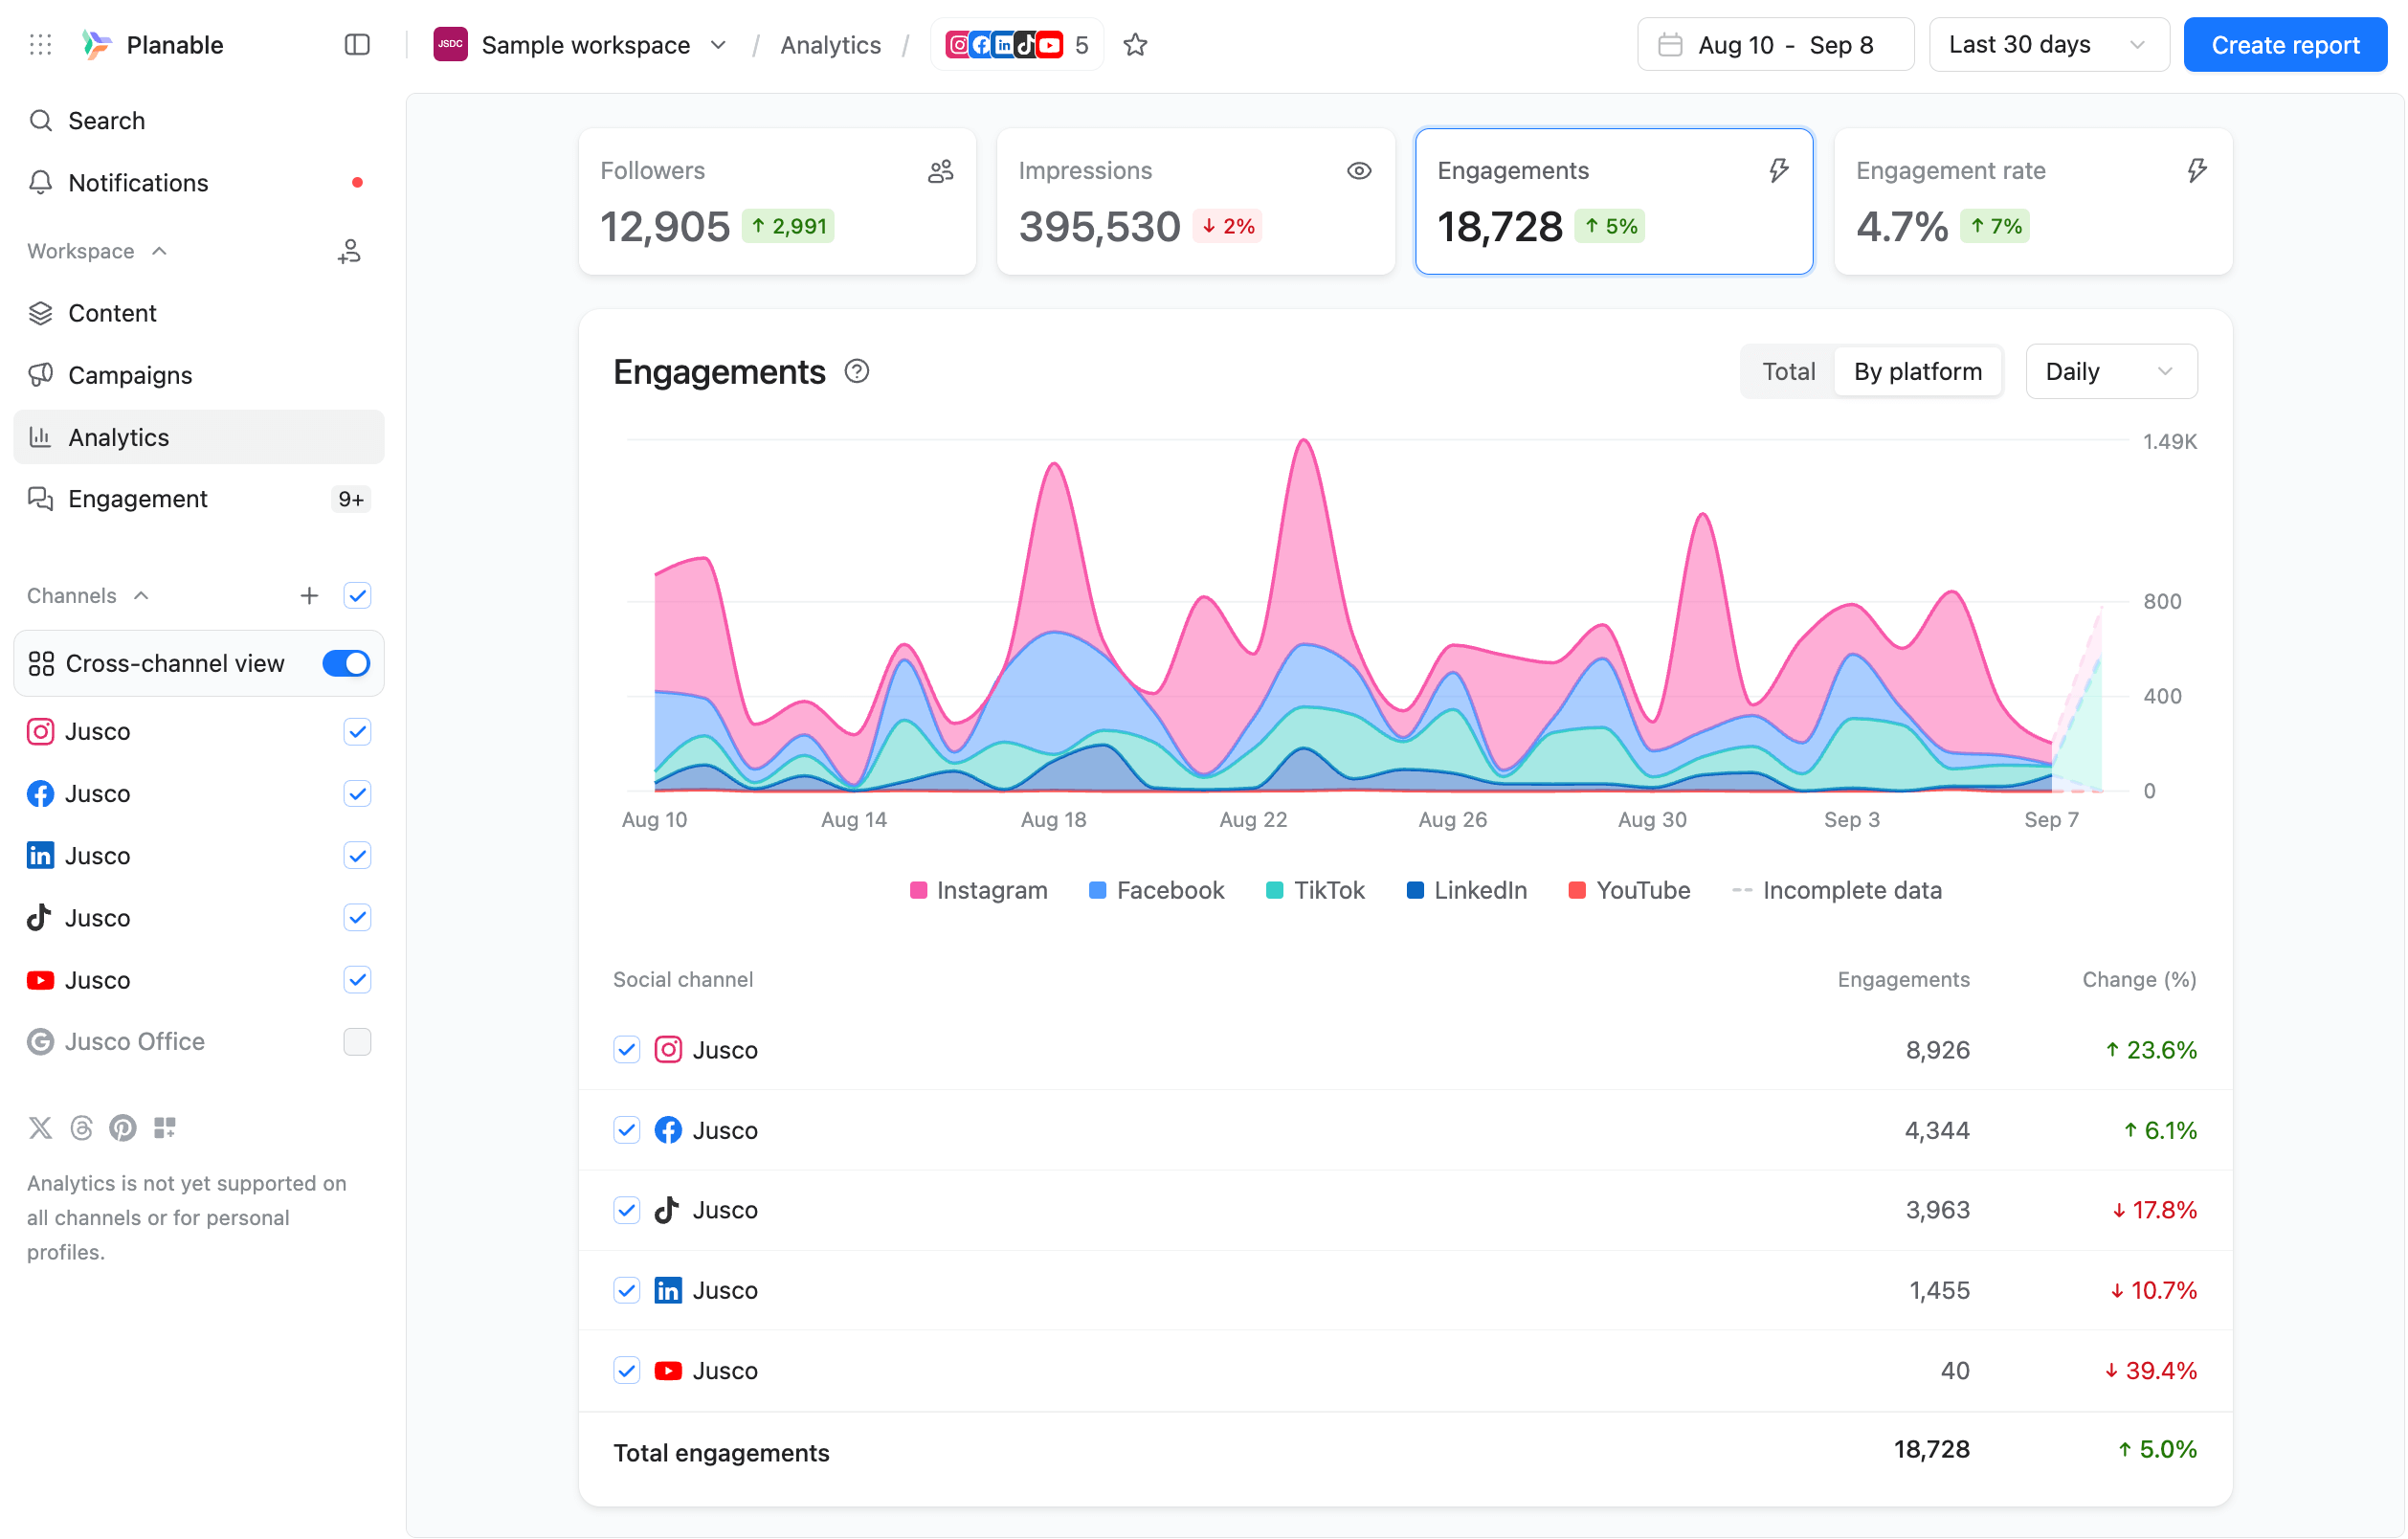Star the current Analytics view

(1135, 44)
